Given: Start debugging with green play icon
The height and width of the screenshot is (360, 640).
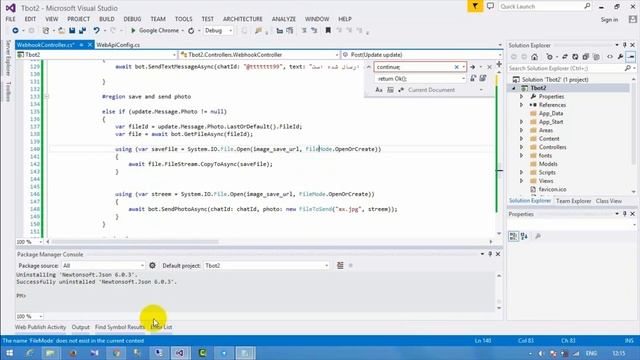Looking at the screenshot, I should [x=133, y=31].
